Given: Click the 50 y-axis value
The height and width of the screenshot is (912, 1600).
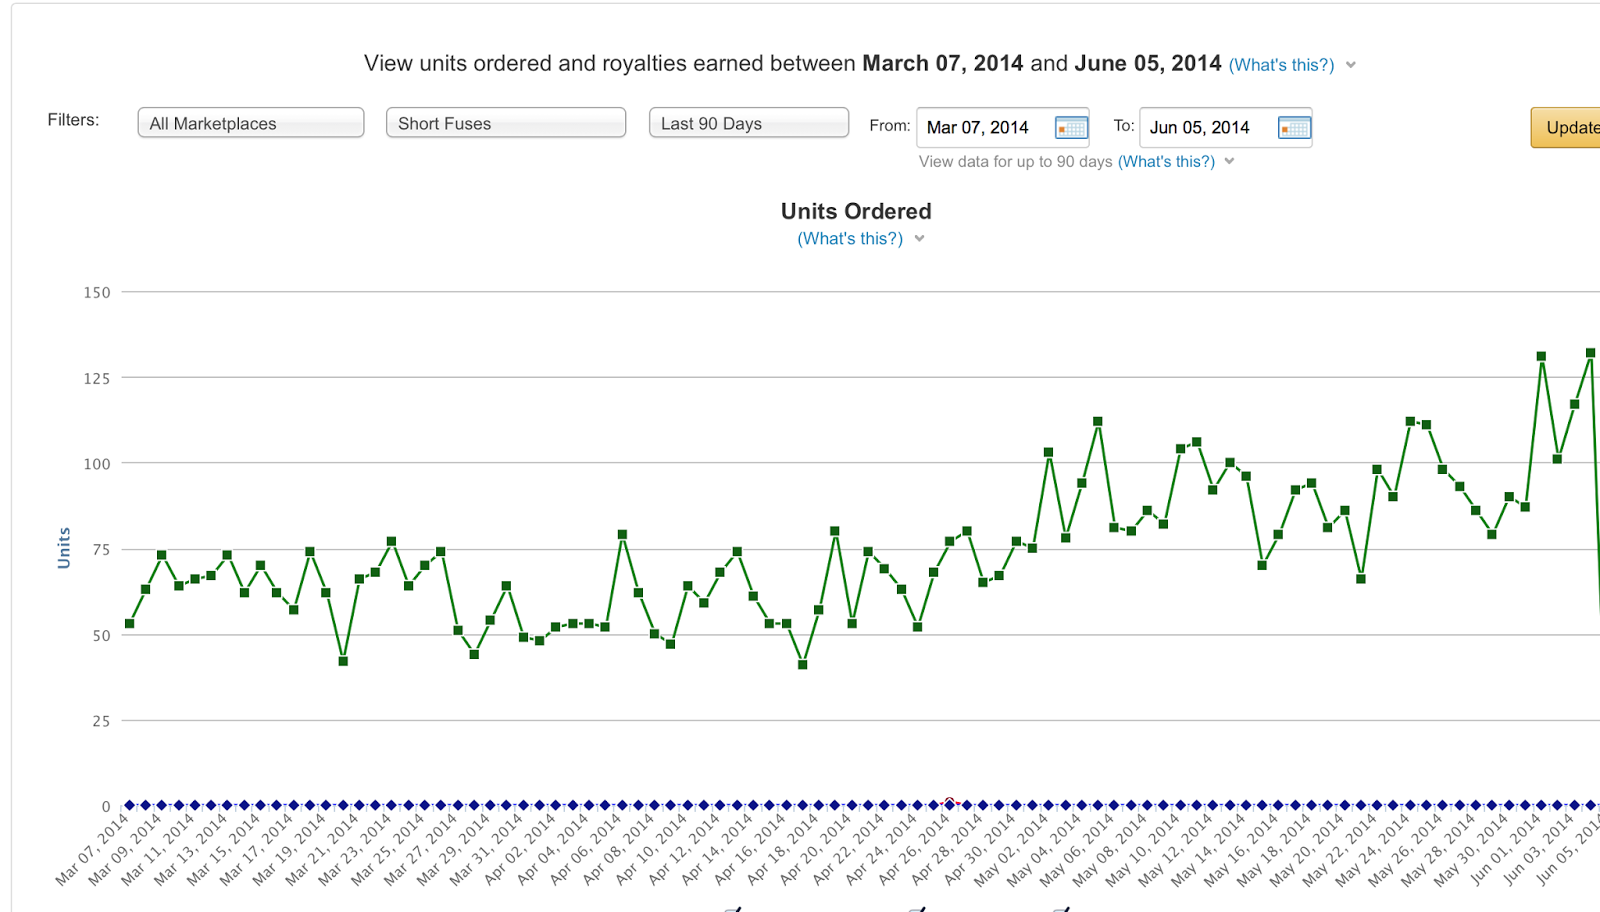Looking at the screenshot, I should pos(101,636).
